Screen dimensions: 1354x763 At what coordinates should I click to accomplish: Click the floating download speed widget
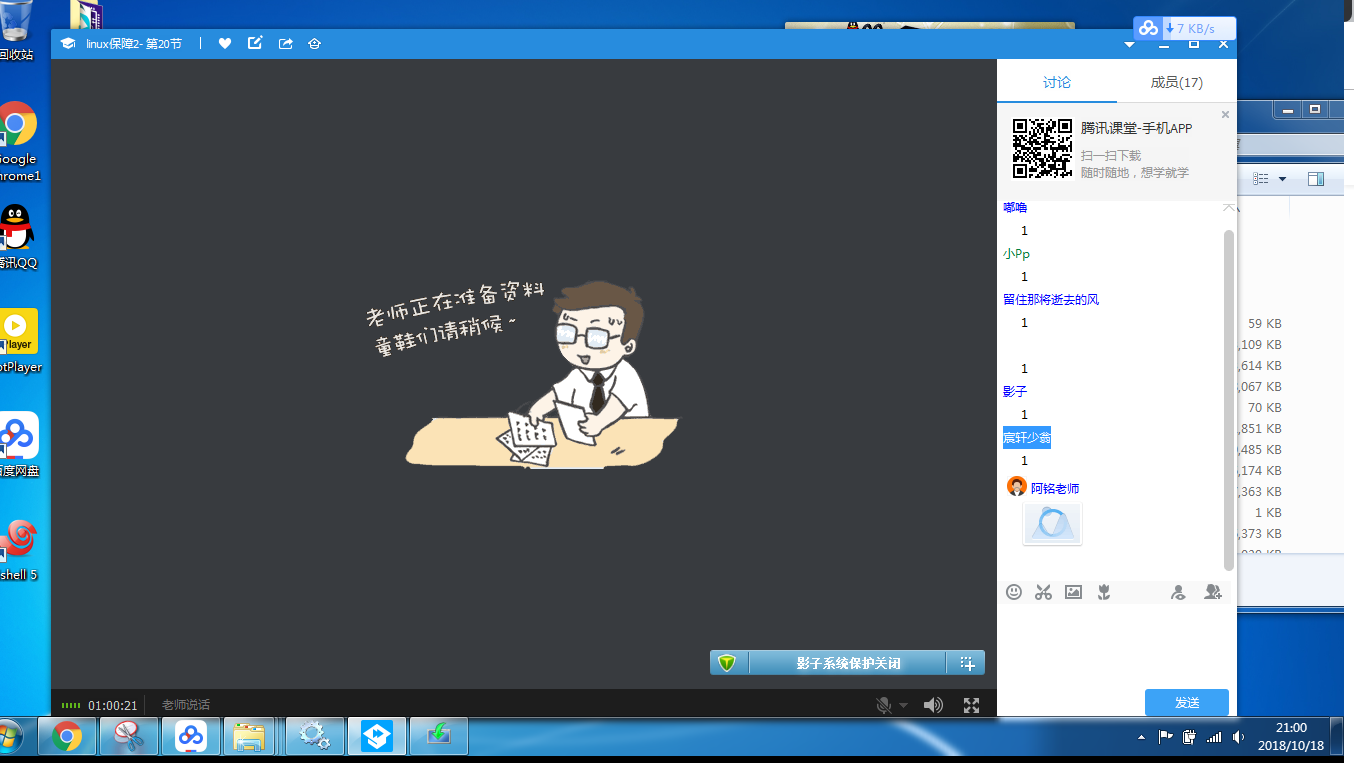pyautogui.click(x=1185, y=29)
